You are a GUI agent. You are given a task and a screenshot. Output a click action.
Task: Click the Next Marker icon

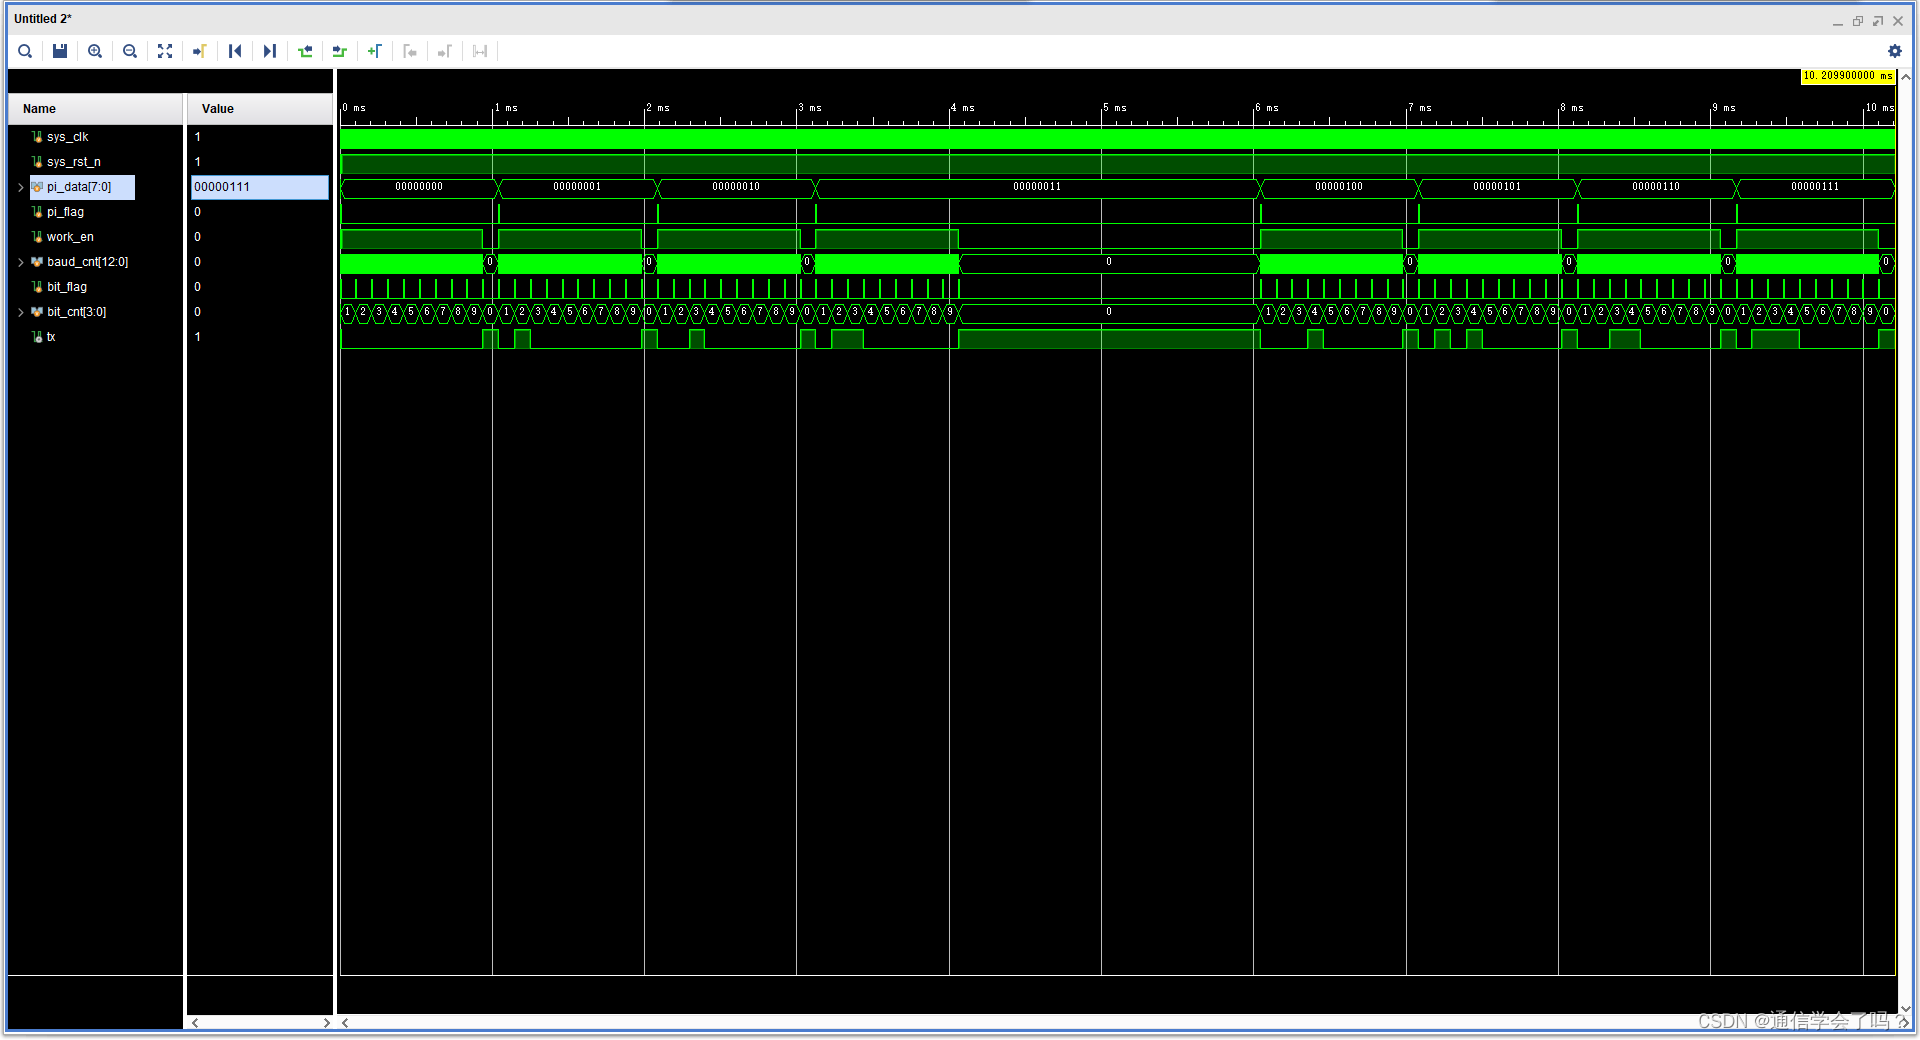pyautogui.click(x=445, y=51)
